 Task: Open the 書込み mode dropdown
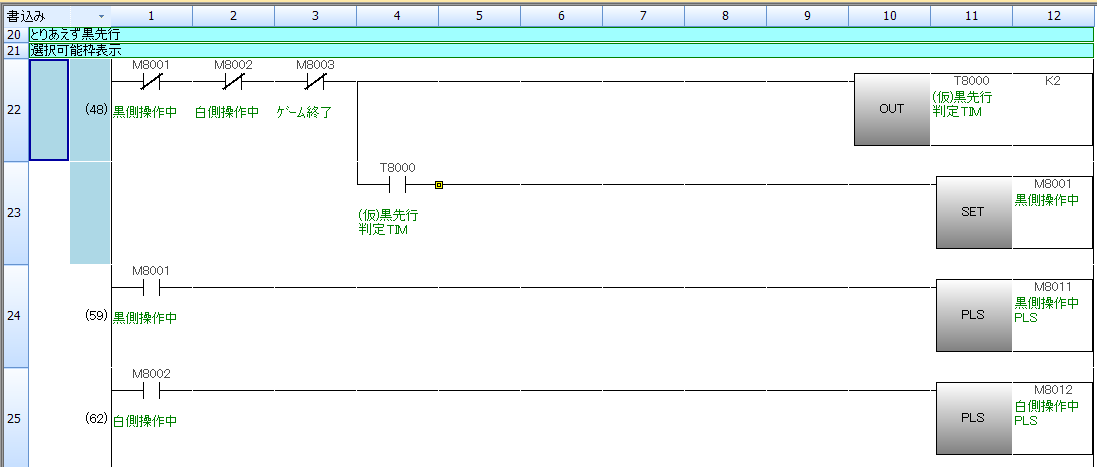101,17
